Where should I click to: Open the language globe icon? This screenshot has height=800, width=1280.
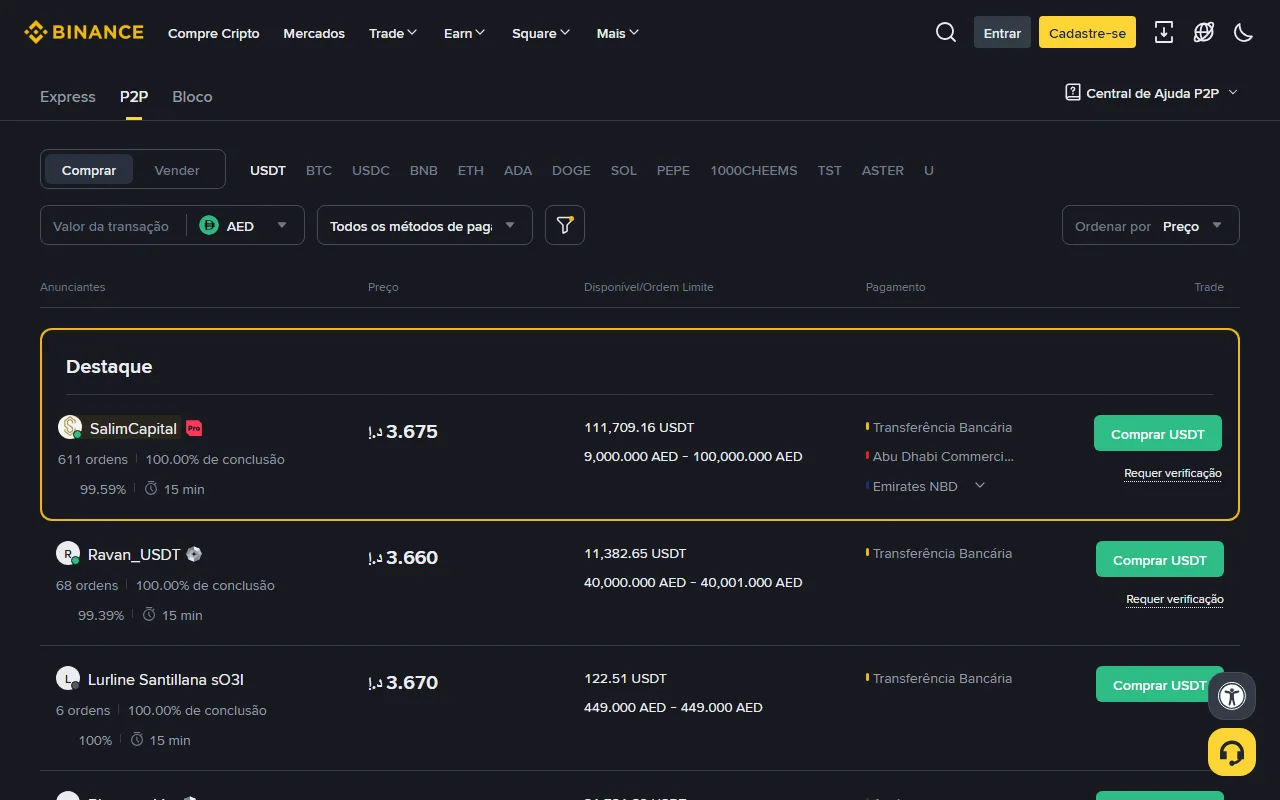[1204, 33]
